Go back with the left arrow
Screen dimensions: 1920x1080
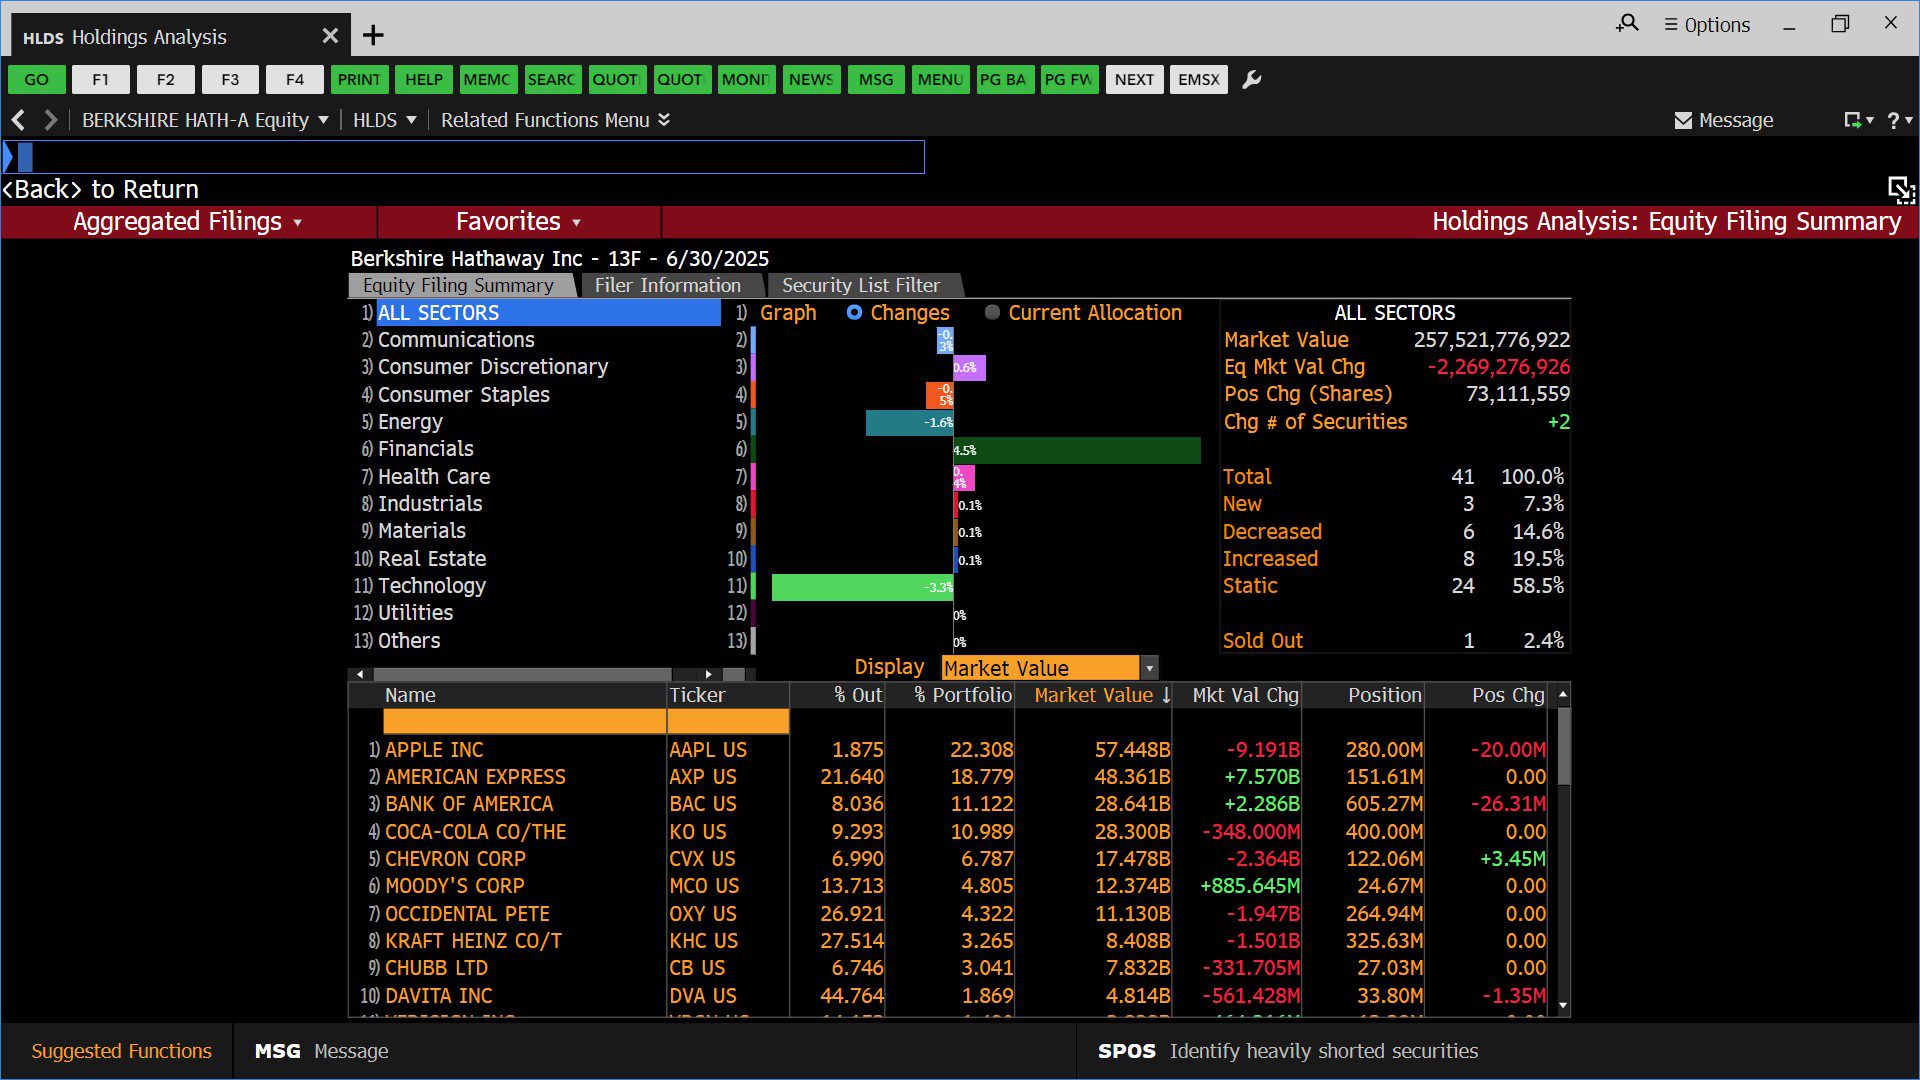pyautogui.click(x=18, y=120)
